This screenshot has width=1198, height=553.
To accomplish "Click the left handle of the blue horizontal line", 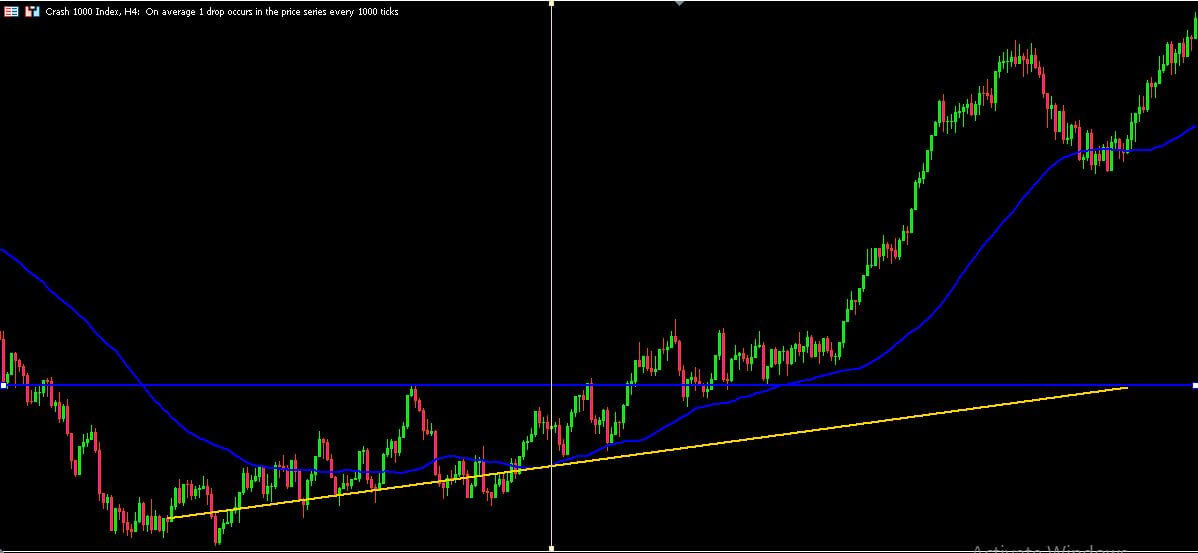I will click(3, 385).
